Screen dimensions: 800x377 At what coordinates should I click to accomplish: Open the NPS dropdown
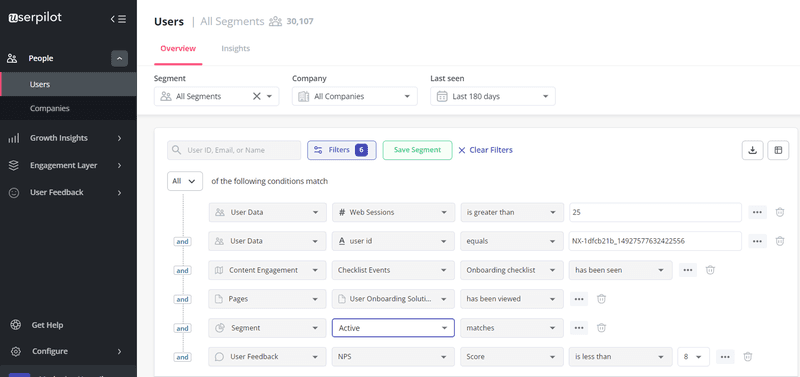[393, 357]
